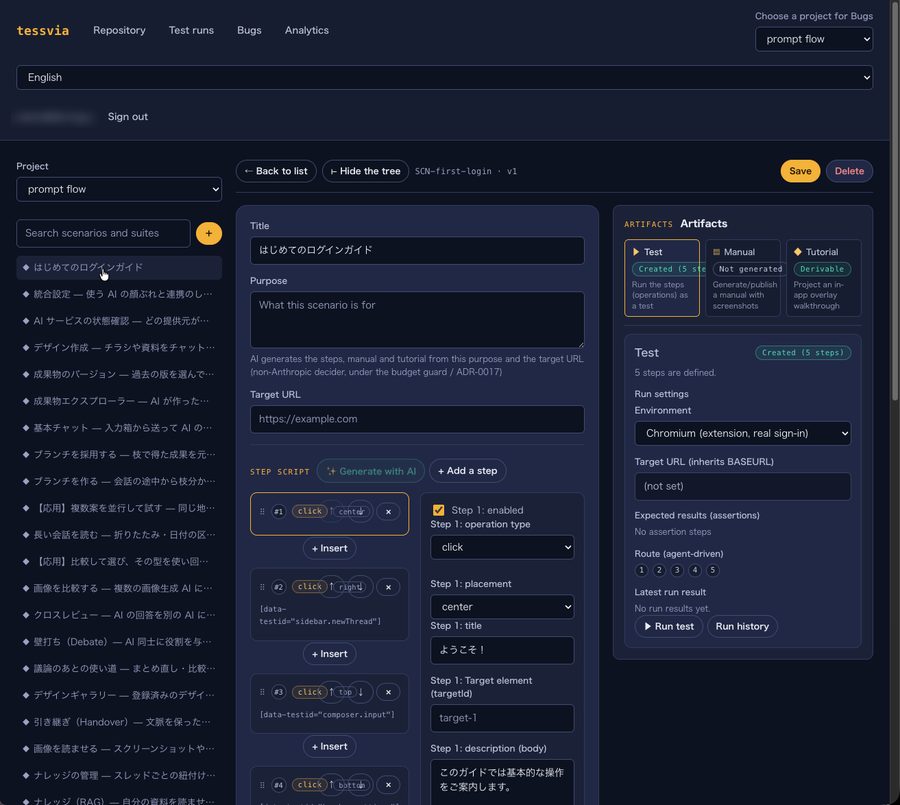Move step #2 up with the up arrow
The height and width of the screenshot is (805, 900).
pyautogui.click(x=331, y=587)
